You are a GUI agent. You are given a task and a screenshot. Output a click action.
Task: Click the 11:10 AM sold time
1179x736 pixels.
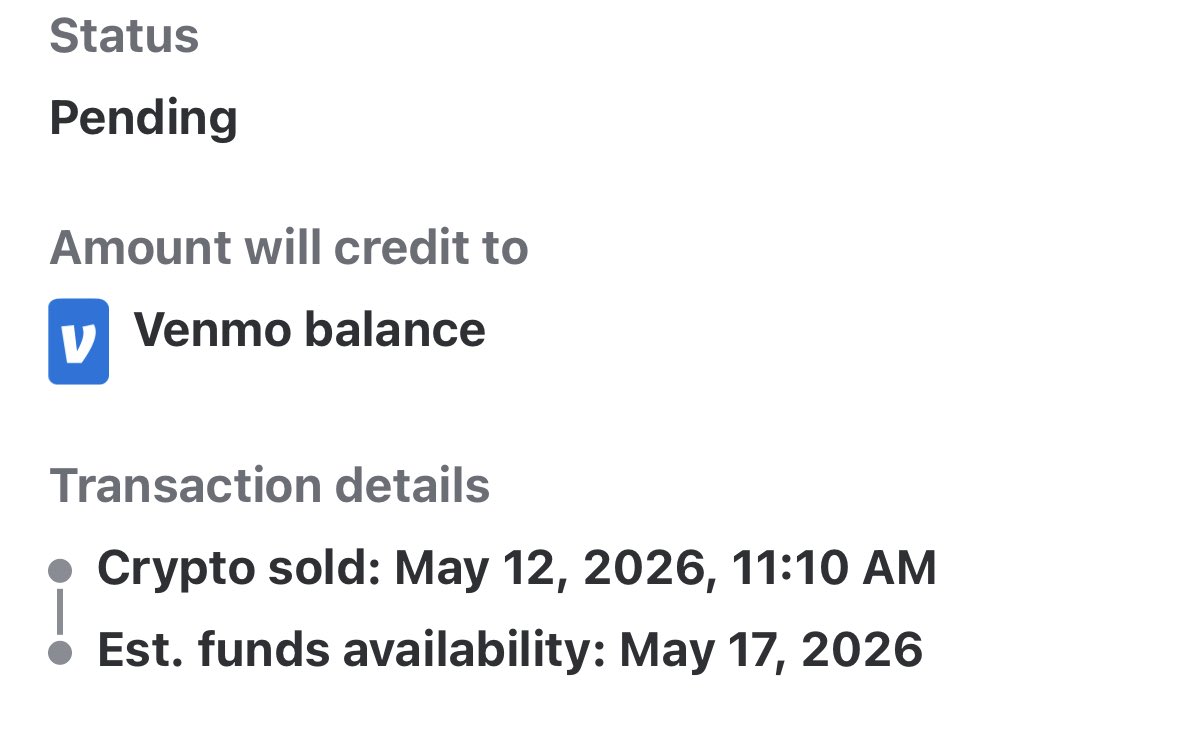(x=834, y=568)
